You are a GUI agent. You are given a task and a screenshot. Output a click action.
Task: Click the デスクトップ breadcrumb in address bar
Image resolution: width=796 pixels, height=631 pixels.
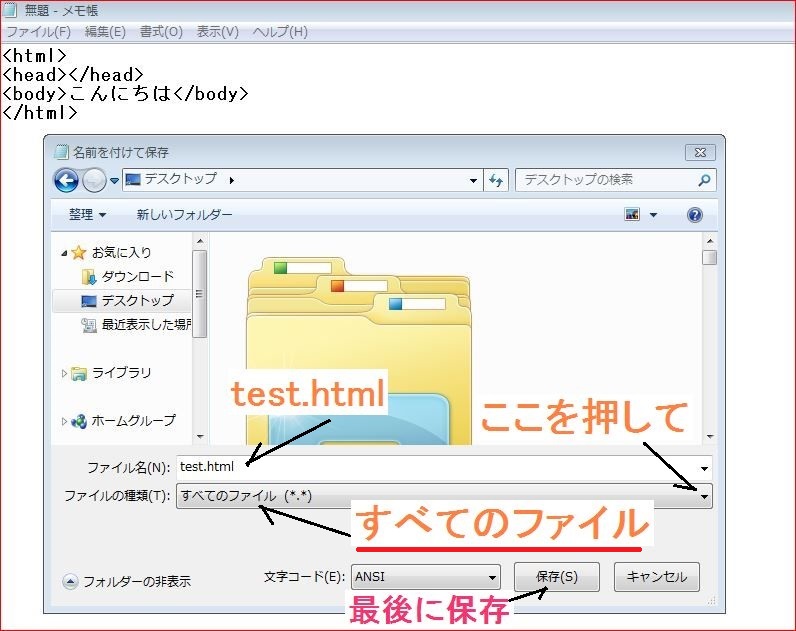181,179
